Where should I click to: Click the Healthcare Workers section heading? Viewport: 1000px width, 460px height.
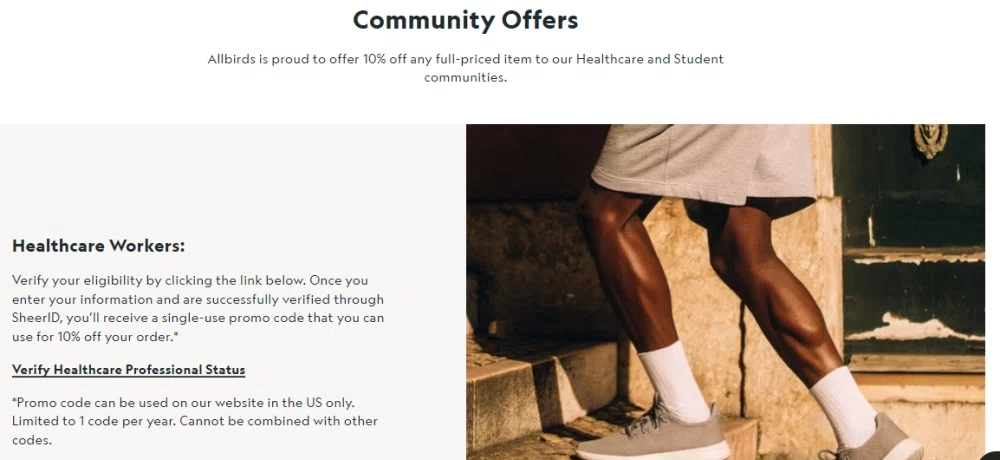pos(99,246)
